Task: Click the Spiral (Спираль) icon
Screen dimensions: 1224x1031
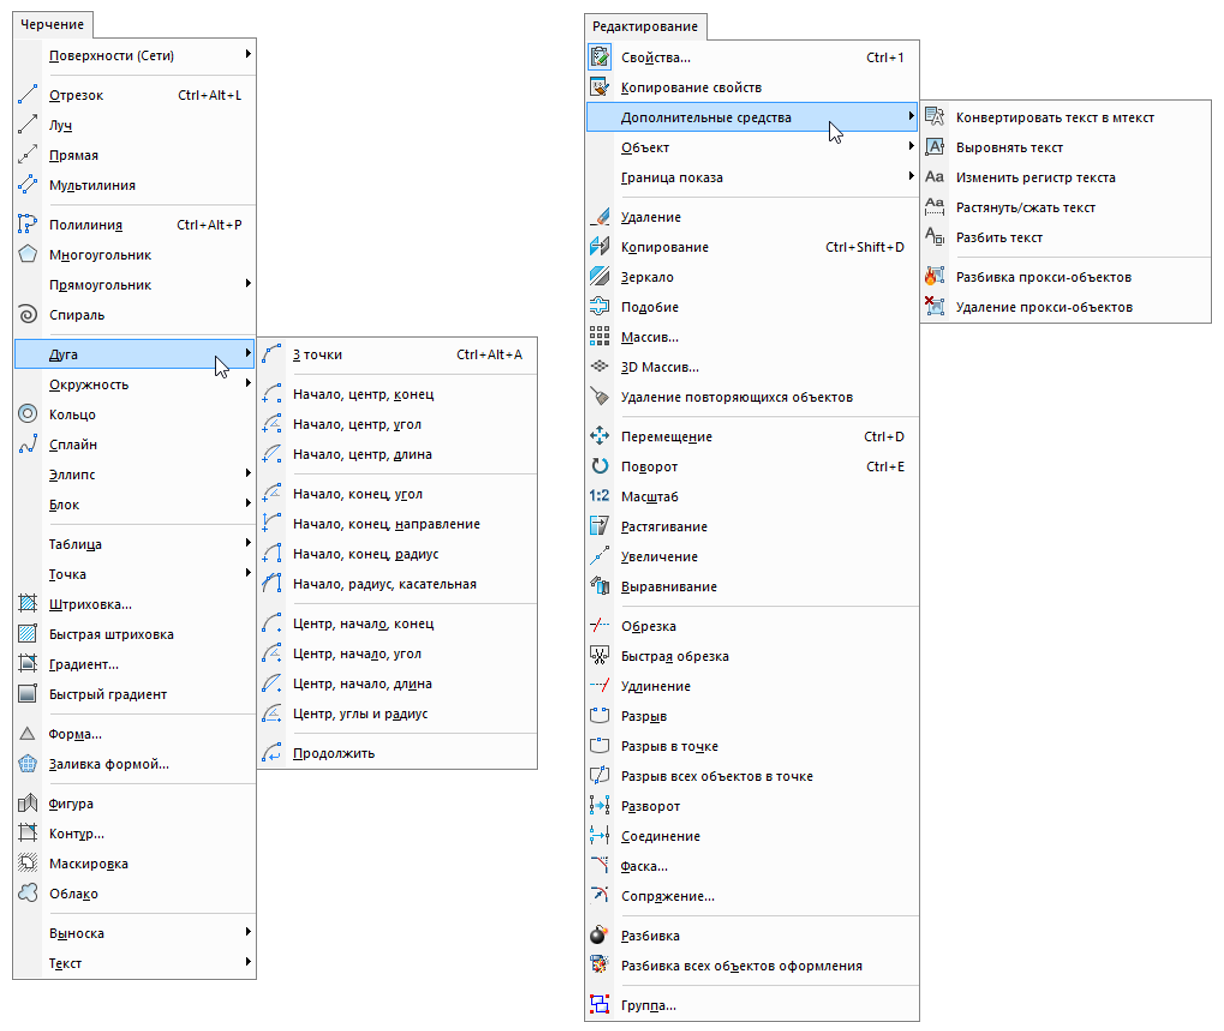Action: pos(28,315)
